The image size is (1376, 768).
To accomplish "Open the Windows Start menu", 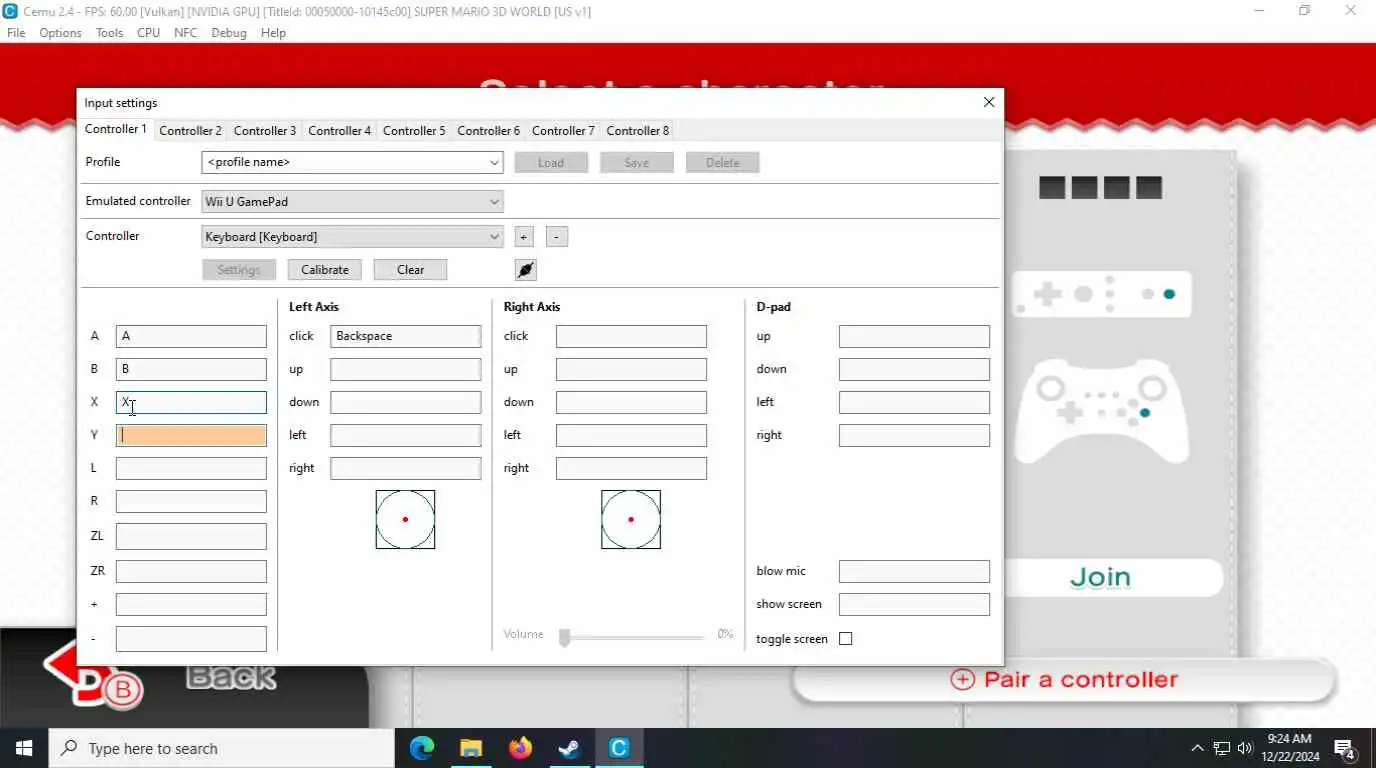I will (x=24, y=748).
